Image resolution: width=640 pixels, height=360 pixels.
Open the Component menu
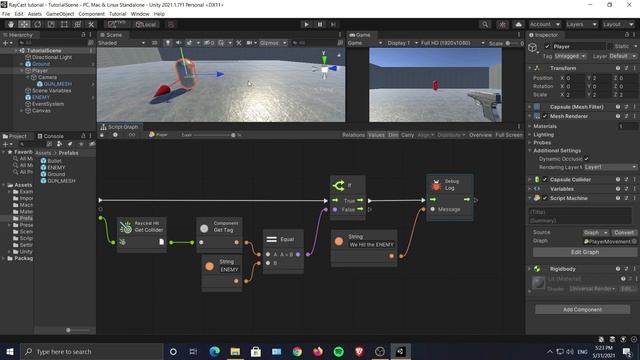91,14
